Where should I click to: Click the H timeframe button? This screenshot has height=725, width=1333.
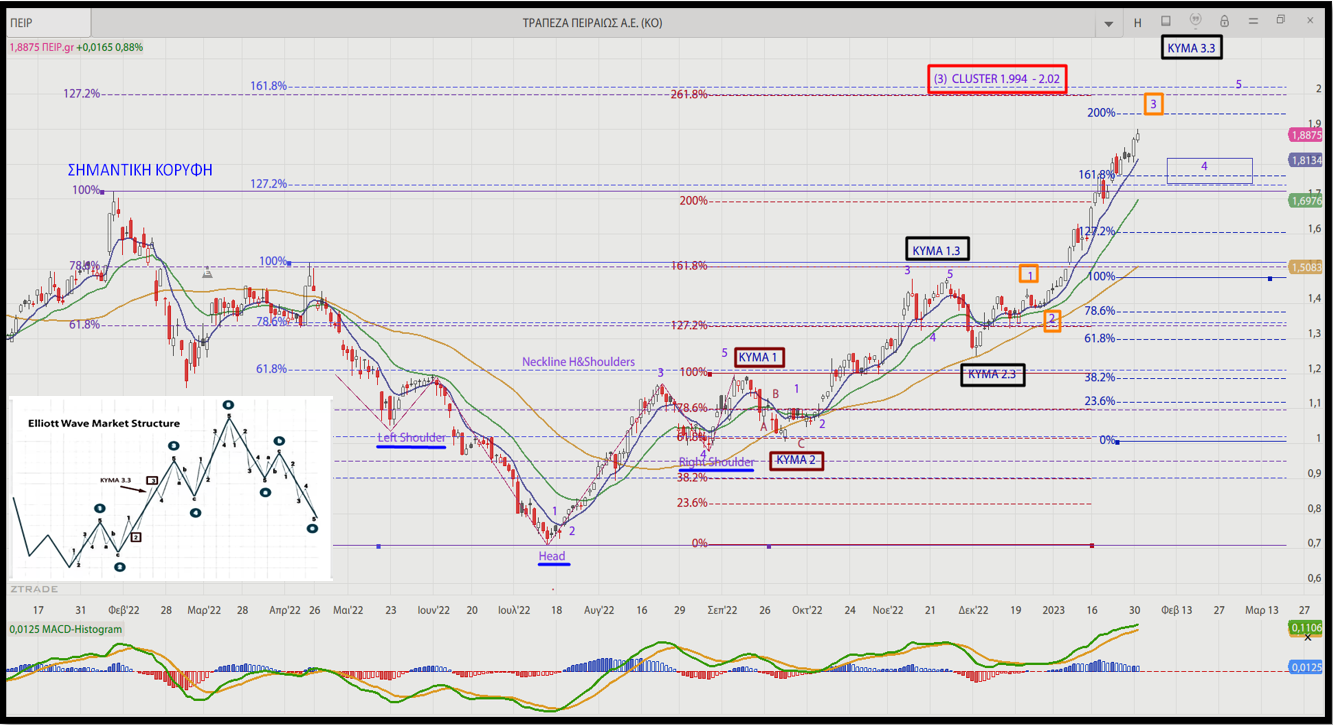(x=1138, y=22)
